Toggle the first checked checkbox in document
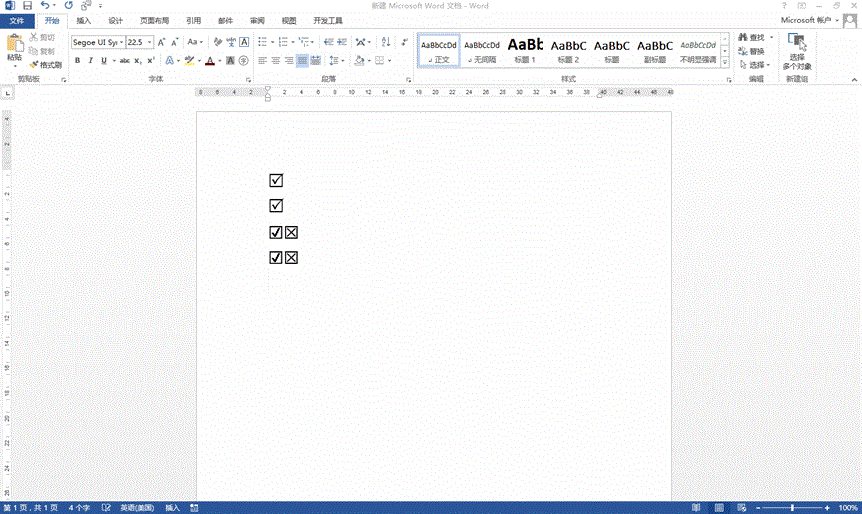 [276, 181]
